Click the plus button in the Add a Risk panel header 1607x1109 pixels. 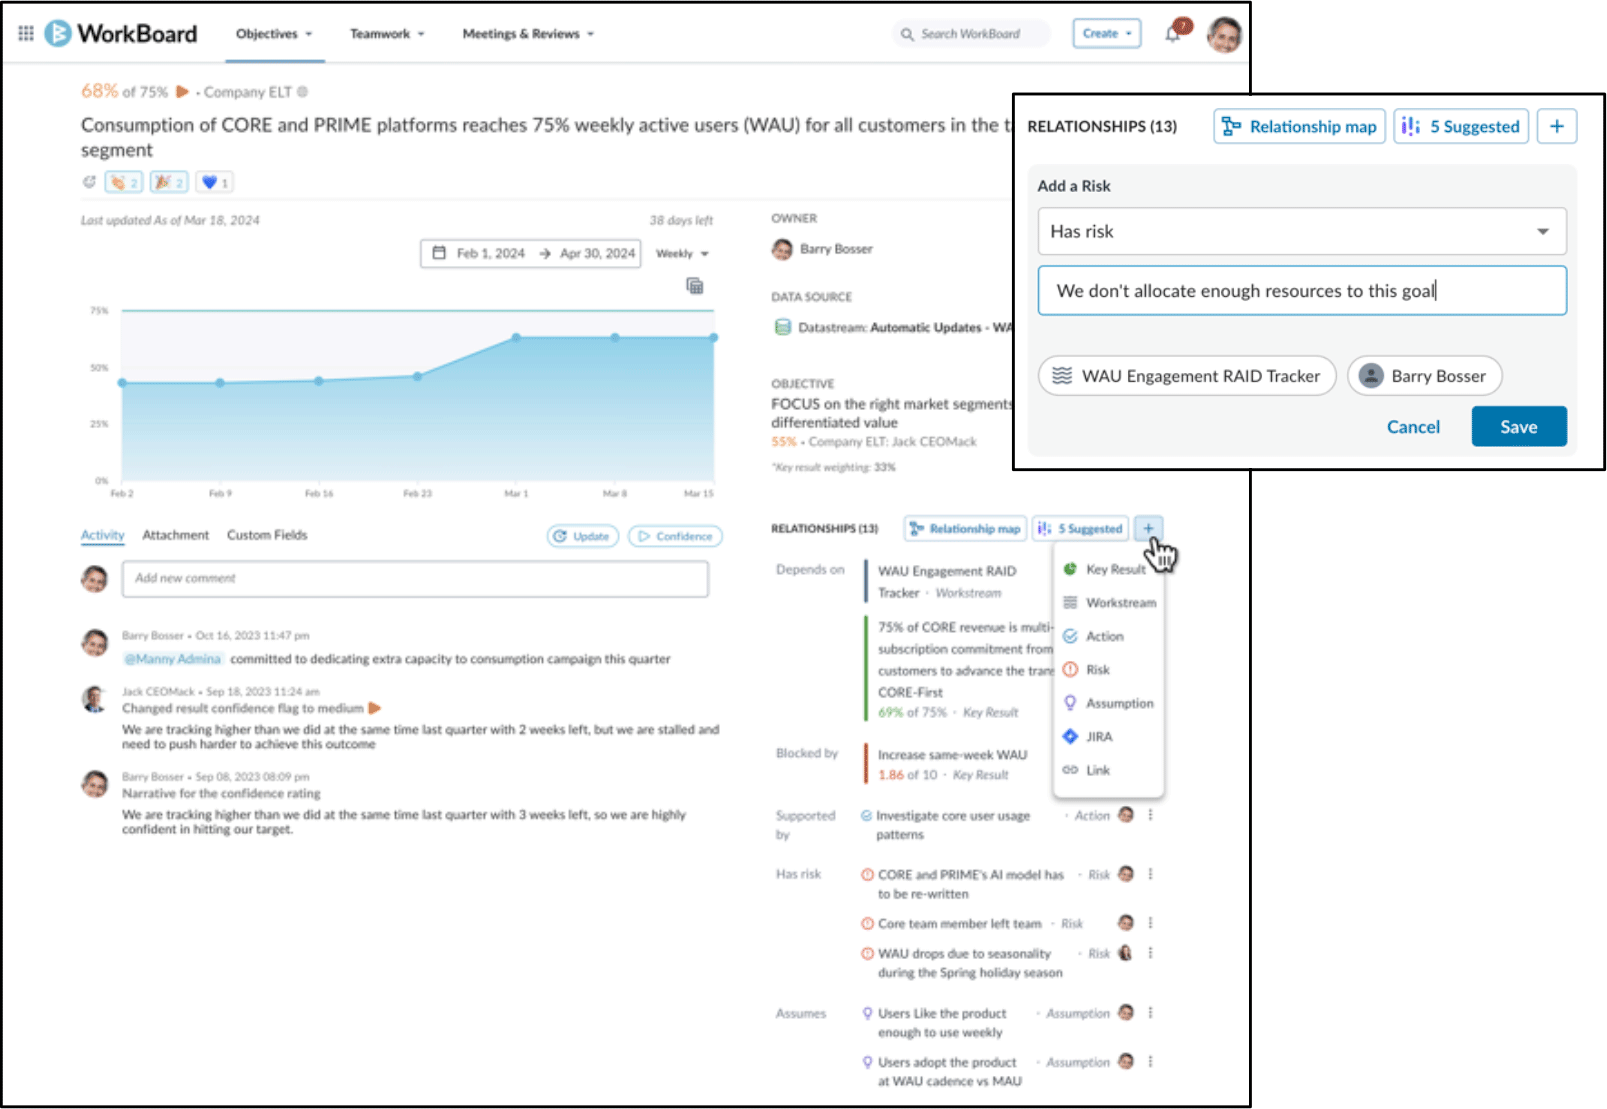click(x=1557, y=126)
